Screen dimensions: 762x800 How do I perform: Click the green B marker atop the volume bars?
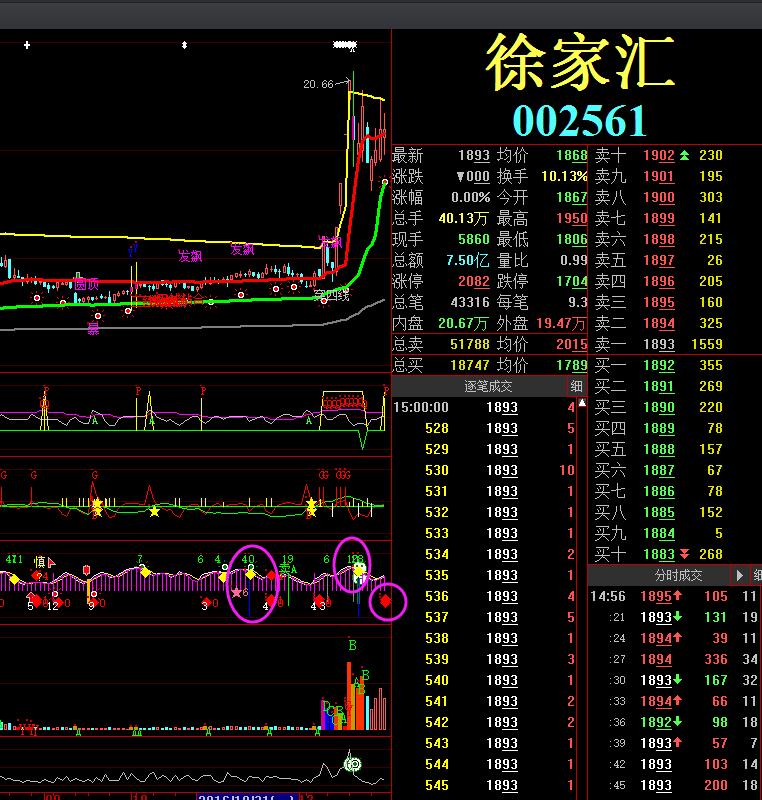[x=352, y=645]
